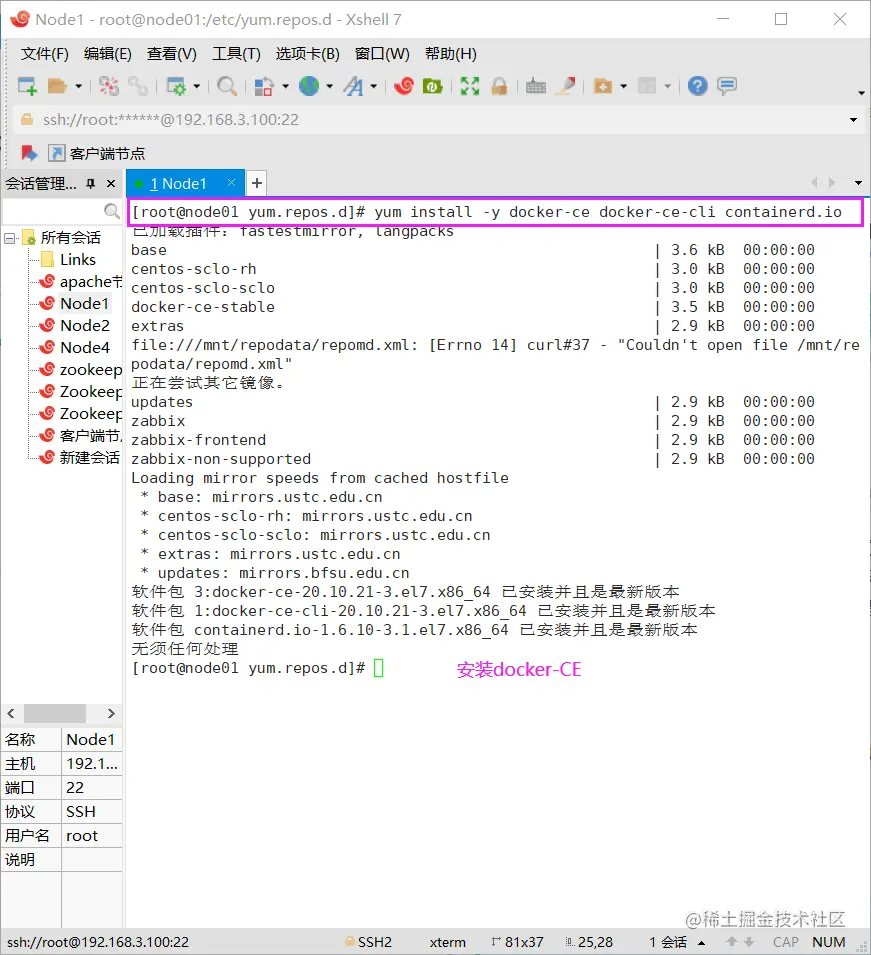Open the dropdown arrow beside font icon
This screenshot has width=871, height=955.
(x=373, y=86)
